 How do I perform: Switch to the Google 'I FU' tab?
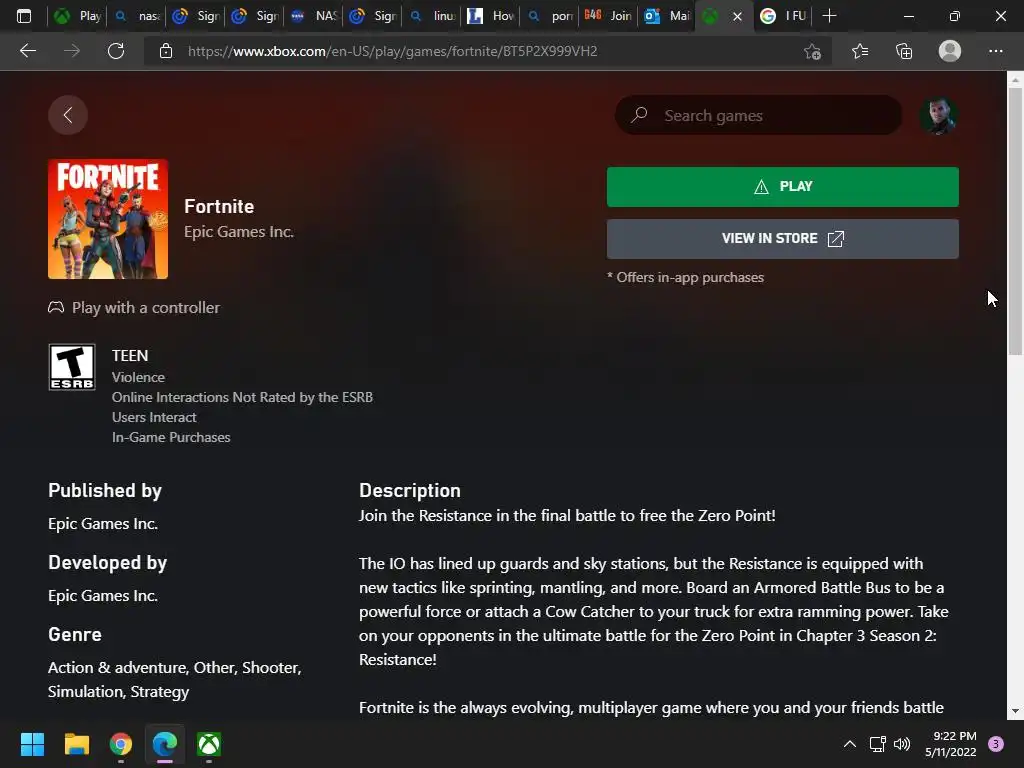point(783,16)
